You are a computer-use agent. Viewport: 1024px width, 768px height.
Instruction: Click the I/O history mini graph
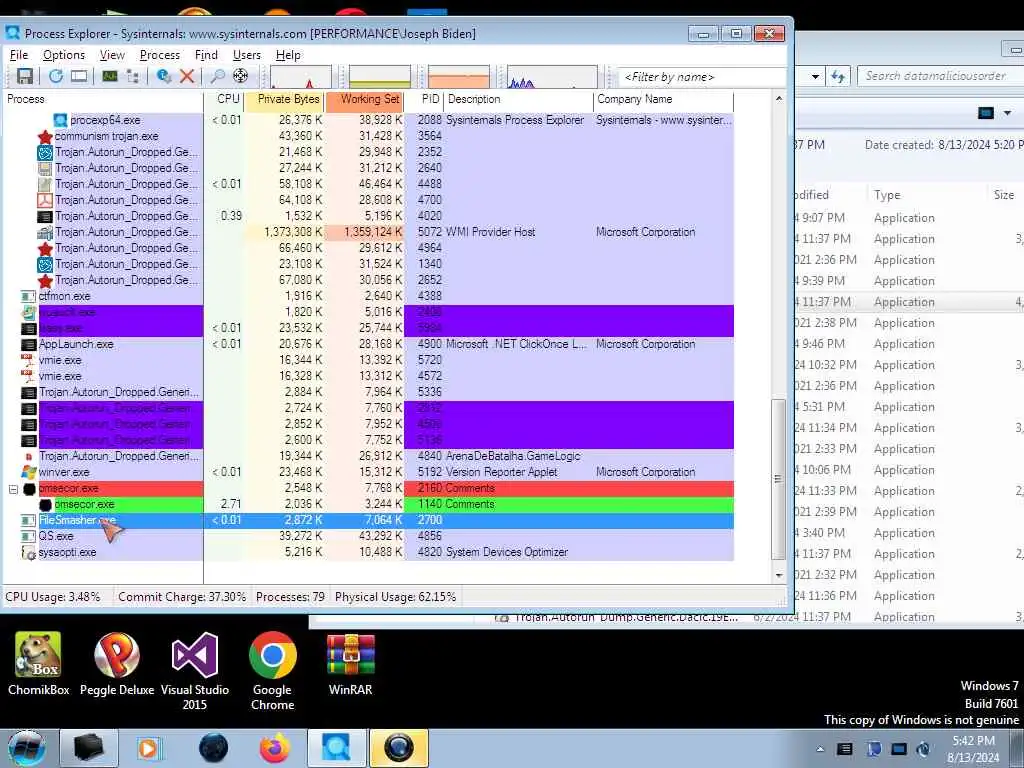[552, 77]
